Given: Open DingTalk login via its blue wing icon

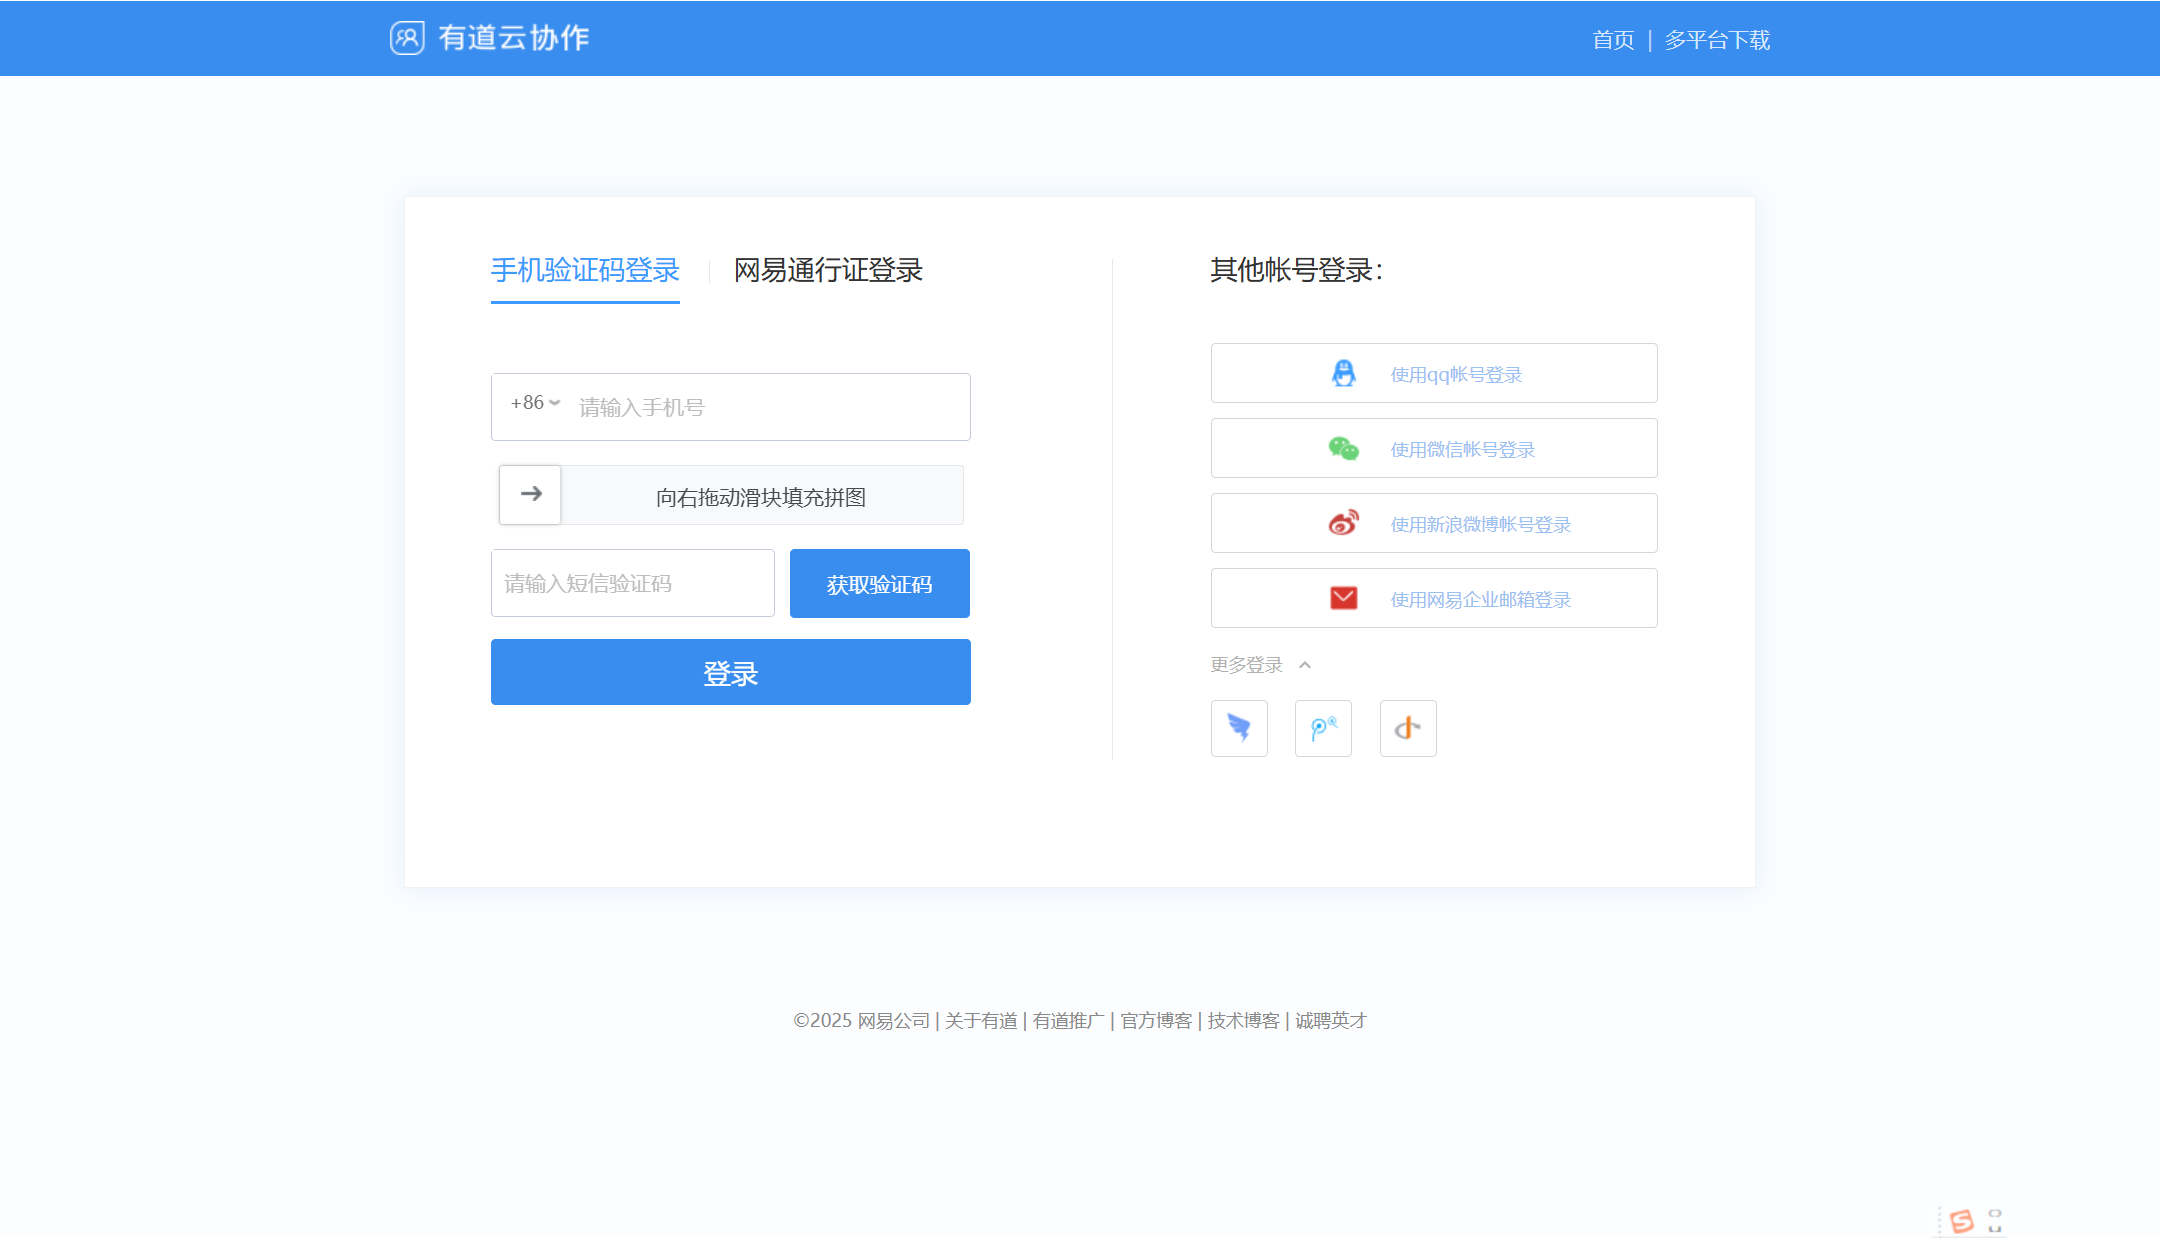Looking at the screenshot, I should [1240, 729].
